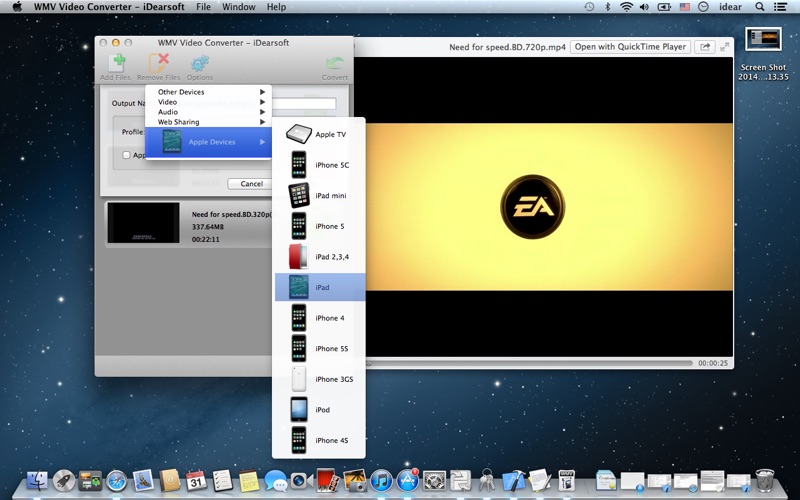Click the Spotlight search icon in menu bar
This screenshot has height=500, width=800.
pyautogui.click(x=759, y=7)
